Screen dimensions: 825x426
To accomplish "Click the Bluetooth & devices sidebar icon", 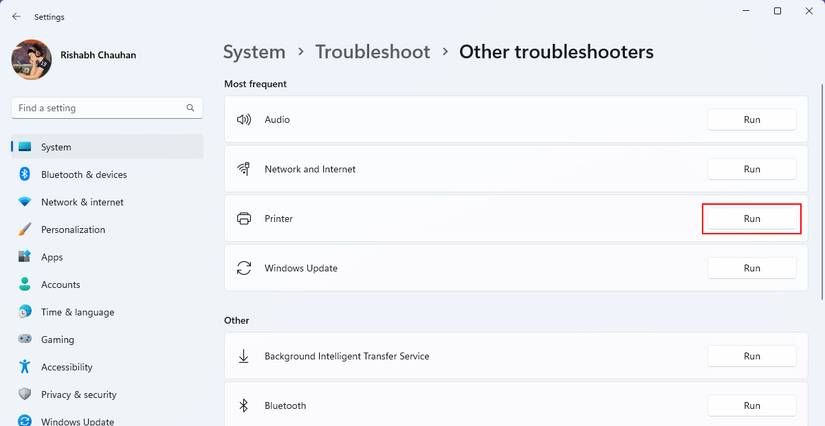I will coord(25,175).
